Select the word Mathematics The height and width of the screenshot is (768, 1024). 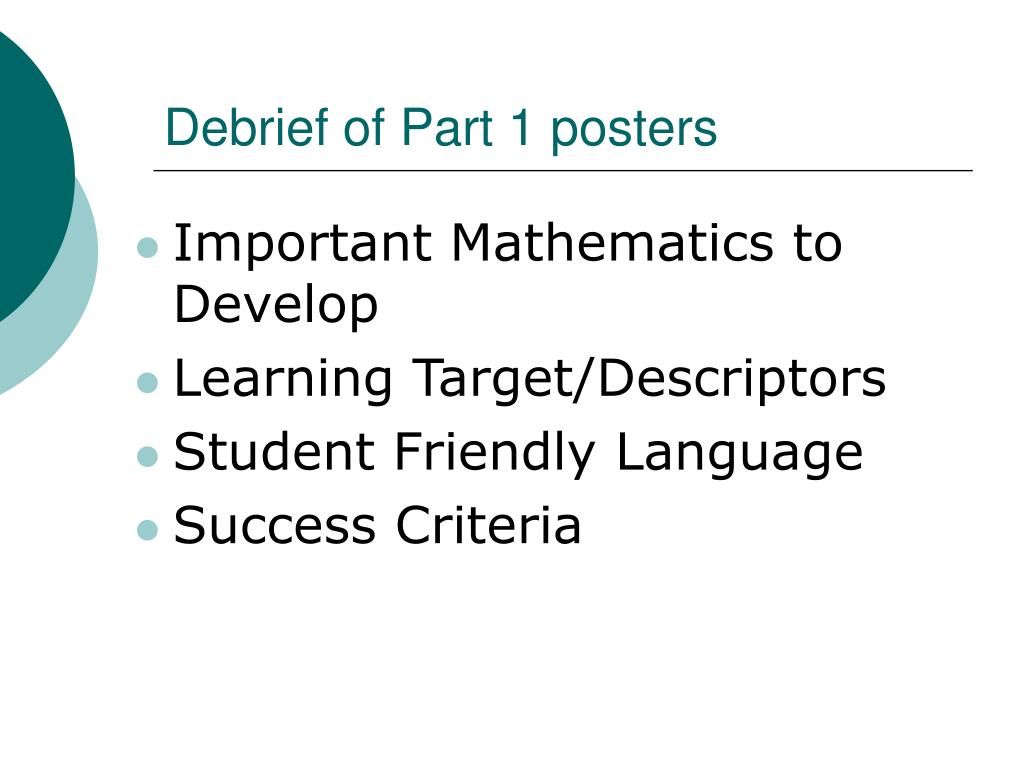(612, 243)
